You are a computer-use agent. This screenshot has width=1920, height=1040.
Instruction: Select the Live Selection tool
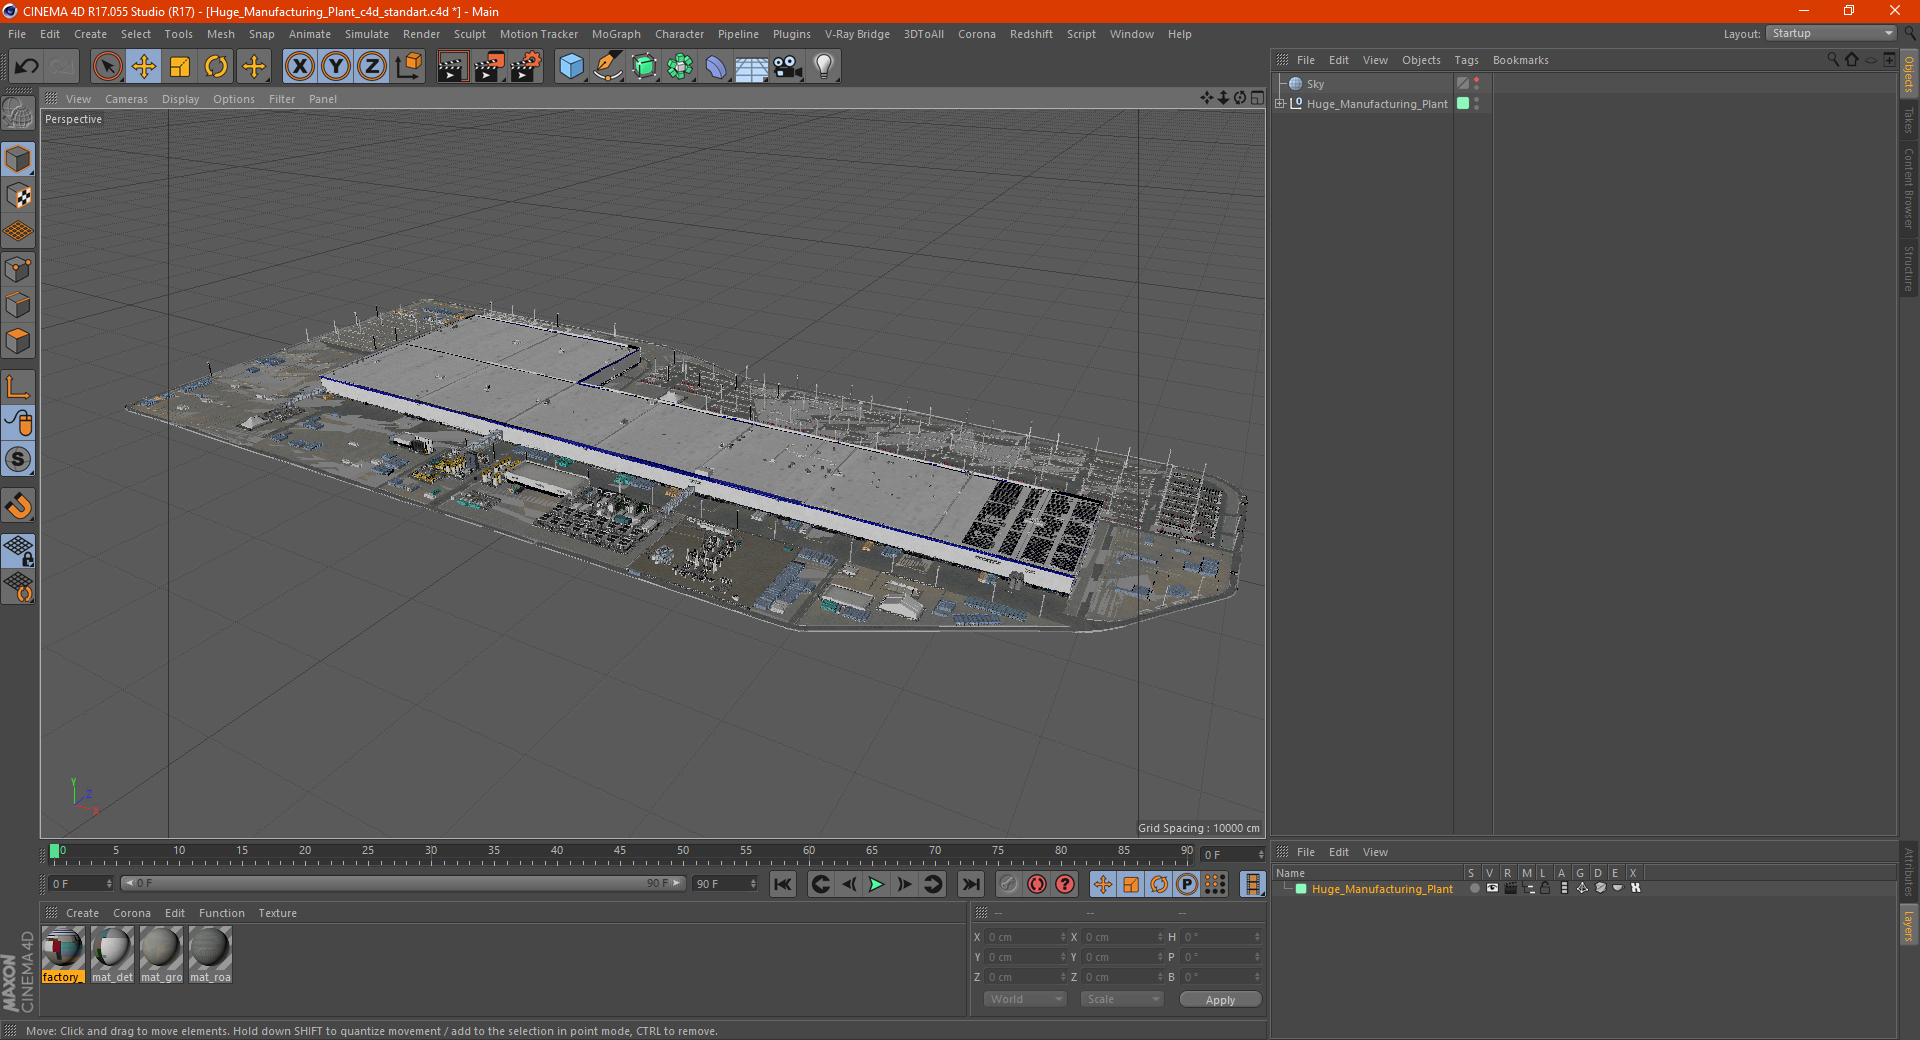tap(107, 67)
